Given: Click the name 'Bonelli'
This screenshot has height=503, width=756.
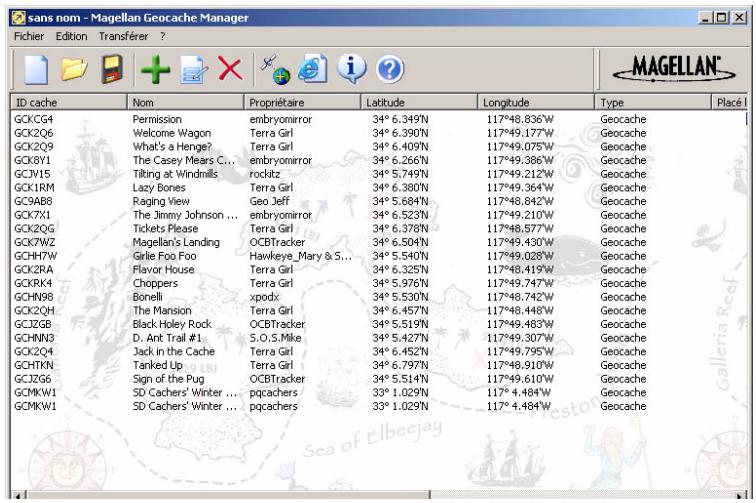Looking at the screenshot, I should click(x=148, y=297).
